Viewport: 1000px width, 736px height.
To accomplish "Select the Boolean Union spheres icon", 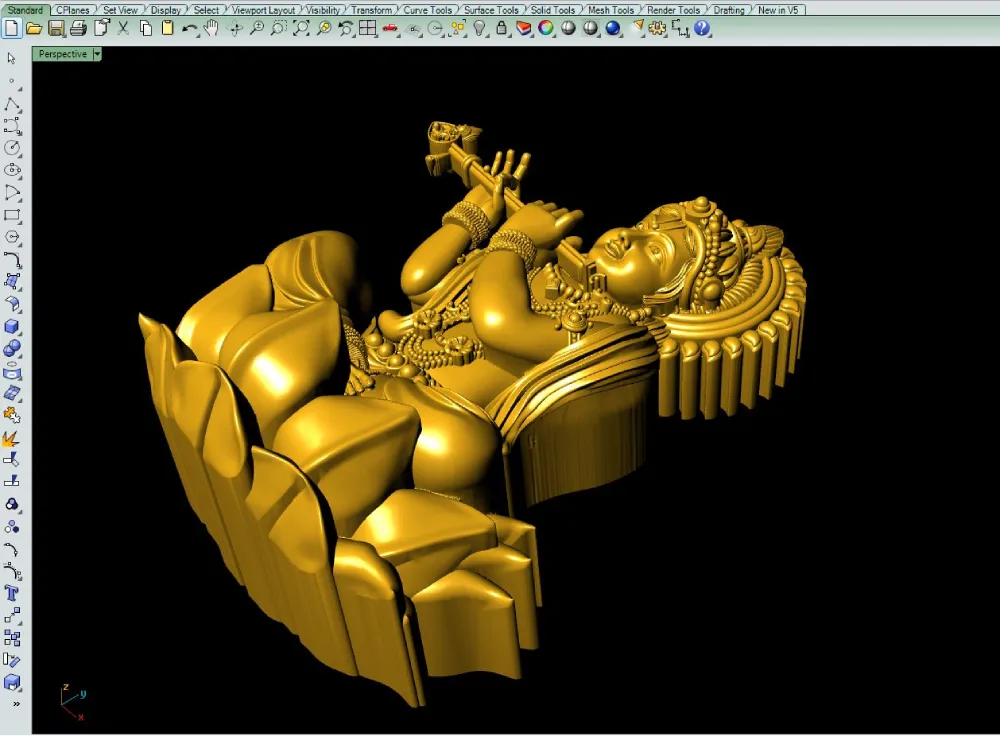I will point(12,349).
